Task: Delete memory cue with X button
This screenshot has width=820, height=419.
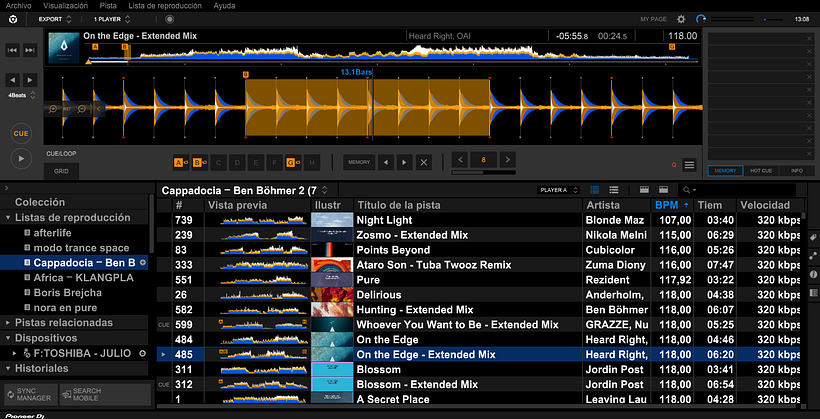Action: 423,162
